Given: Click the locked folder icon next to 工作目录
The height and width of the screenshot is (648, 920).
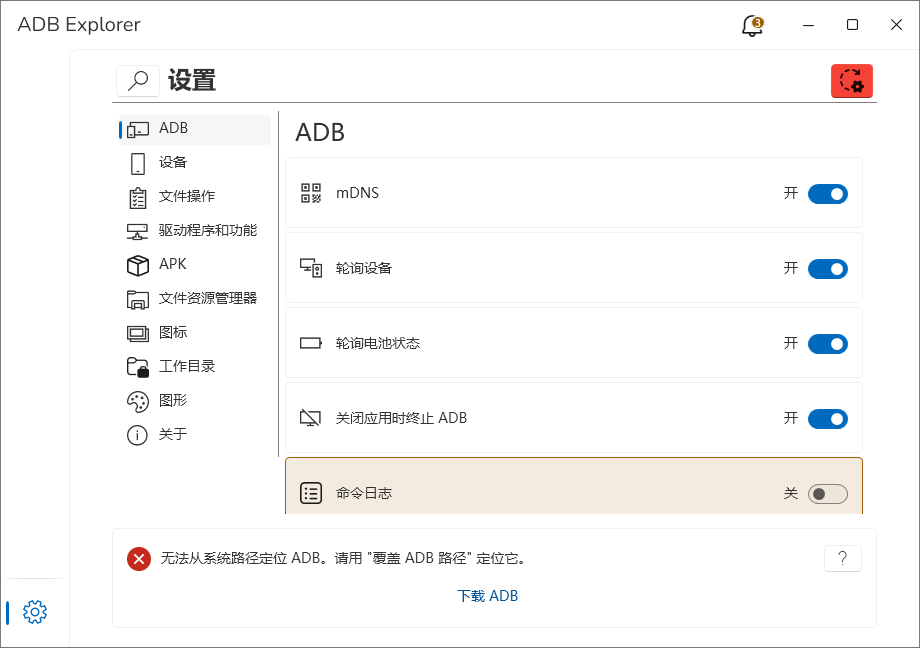Looking at the screenshot, I should tap(138, 367).
